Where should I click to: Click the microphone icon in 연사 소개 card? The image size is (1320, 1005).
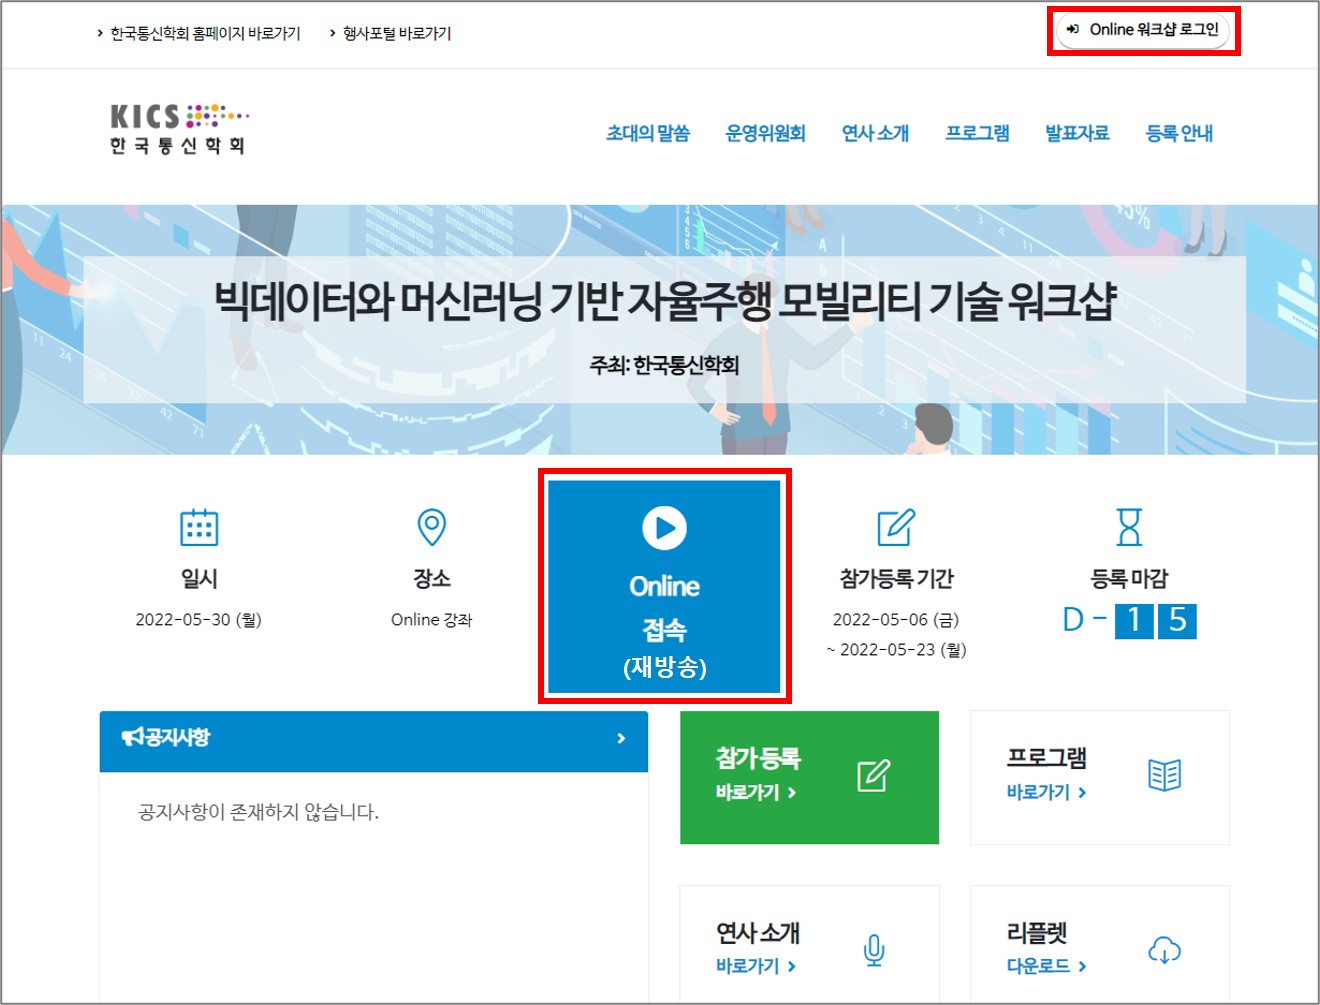pyautogui.click(x=873, y=950)
